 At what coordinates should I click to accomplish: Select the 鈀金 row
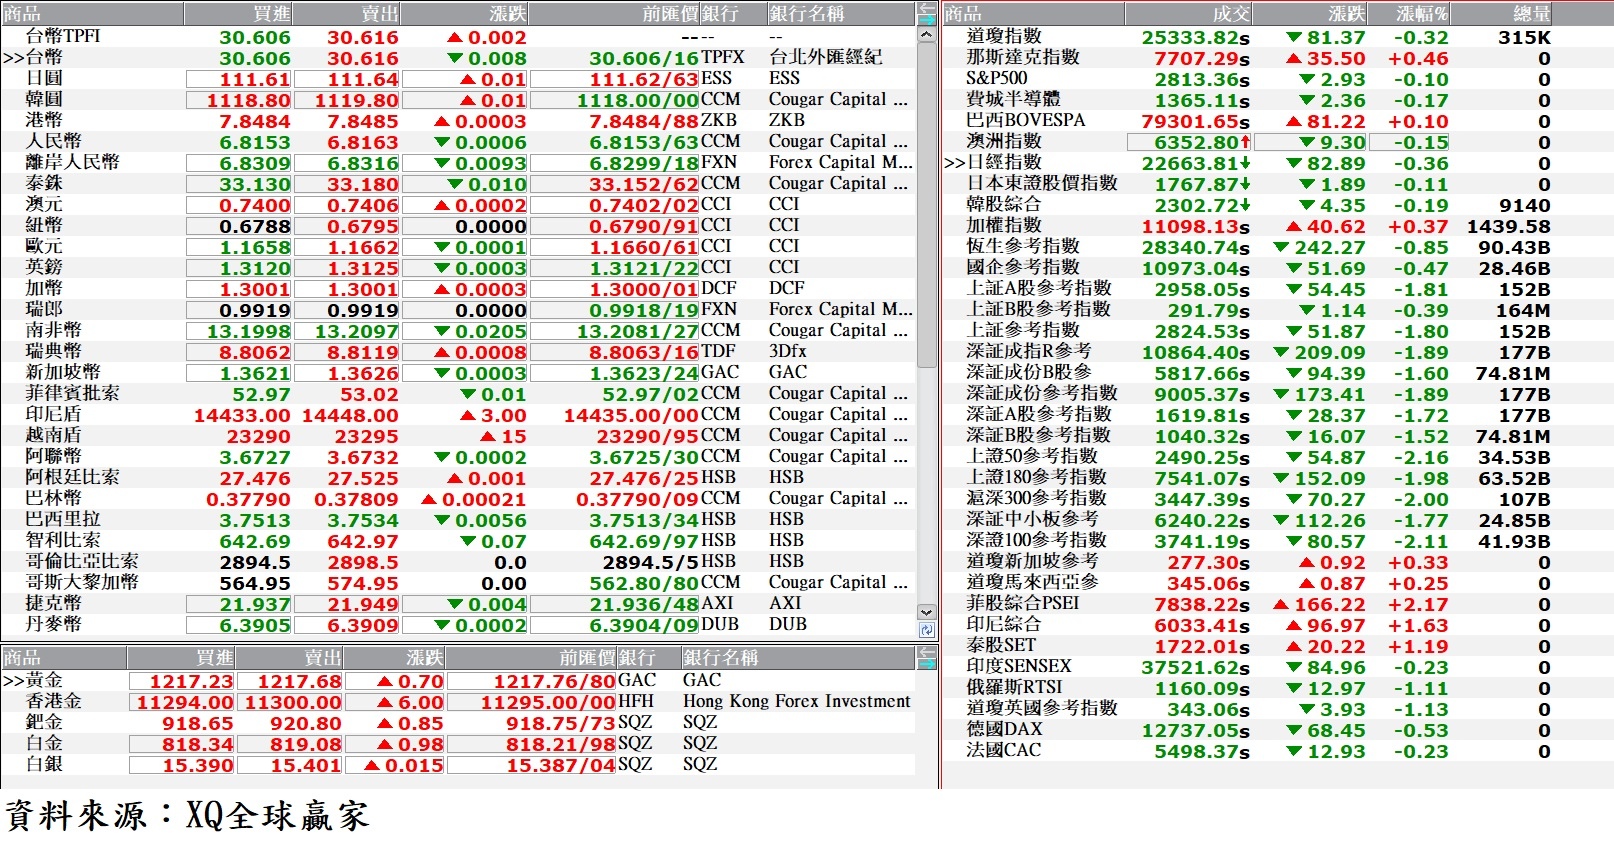point(458,722)
